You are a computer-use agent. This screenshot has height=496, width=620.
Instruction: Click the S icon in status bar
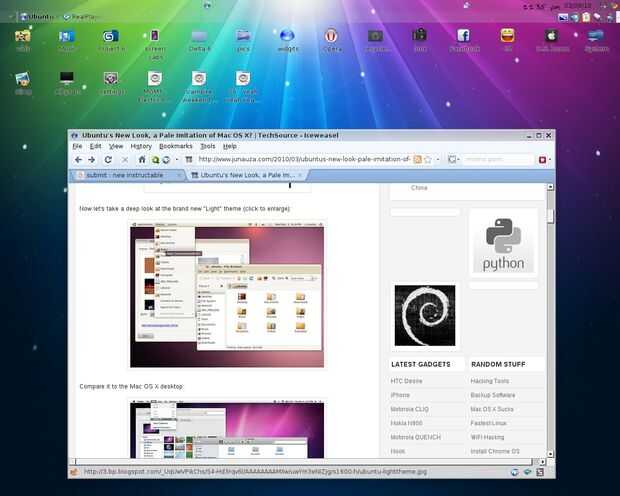click(x=540, y=472)
